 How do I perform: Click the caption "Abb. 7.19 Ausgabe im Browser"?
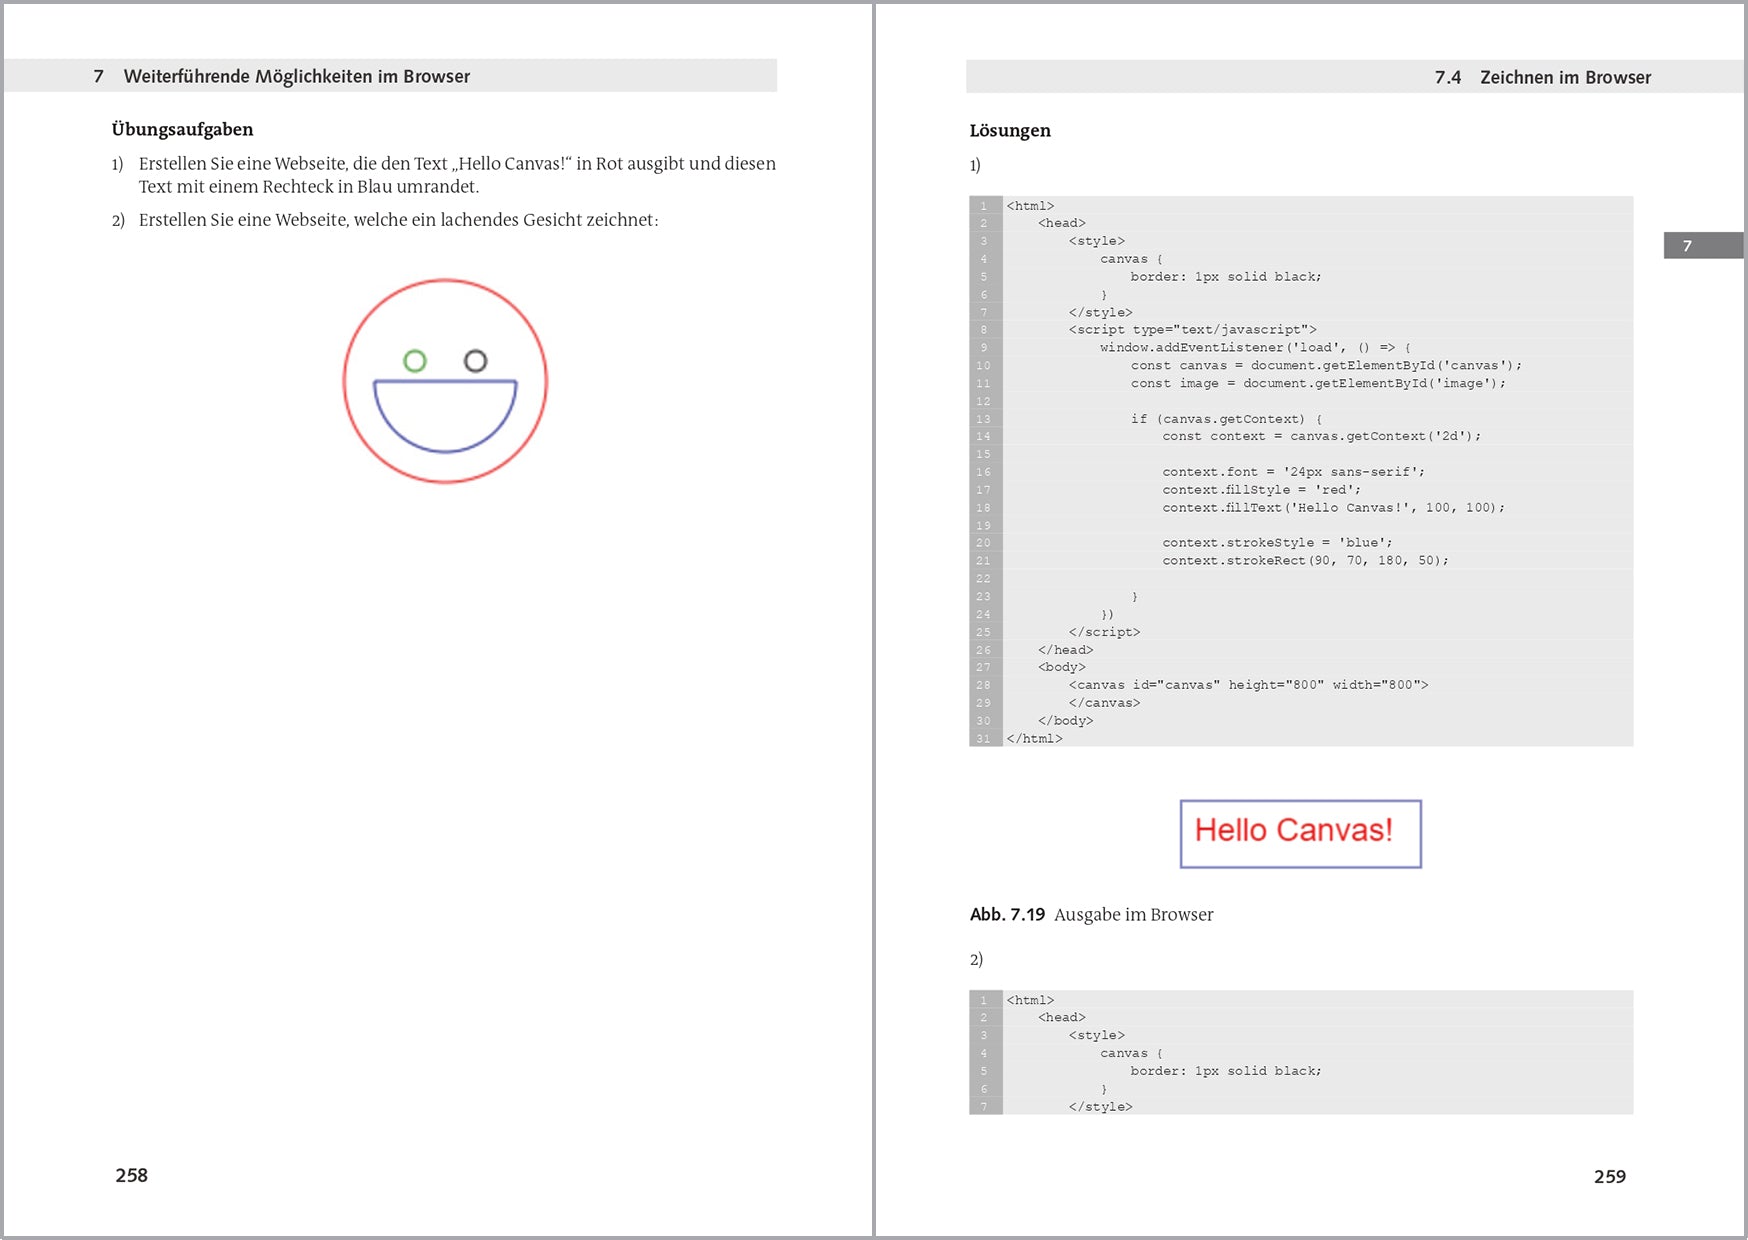1090,914
